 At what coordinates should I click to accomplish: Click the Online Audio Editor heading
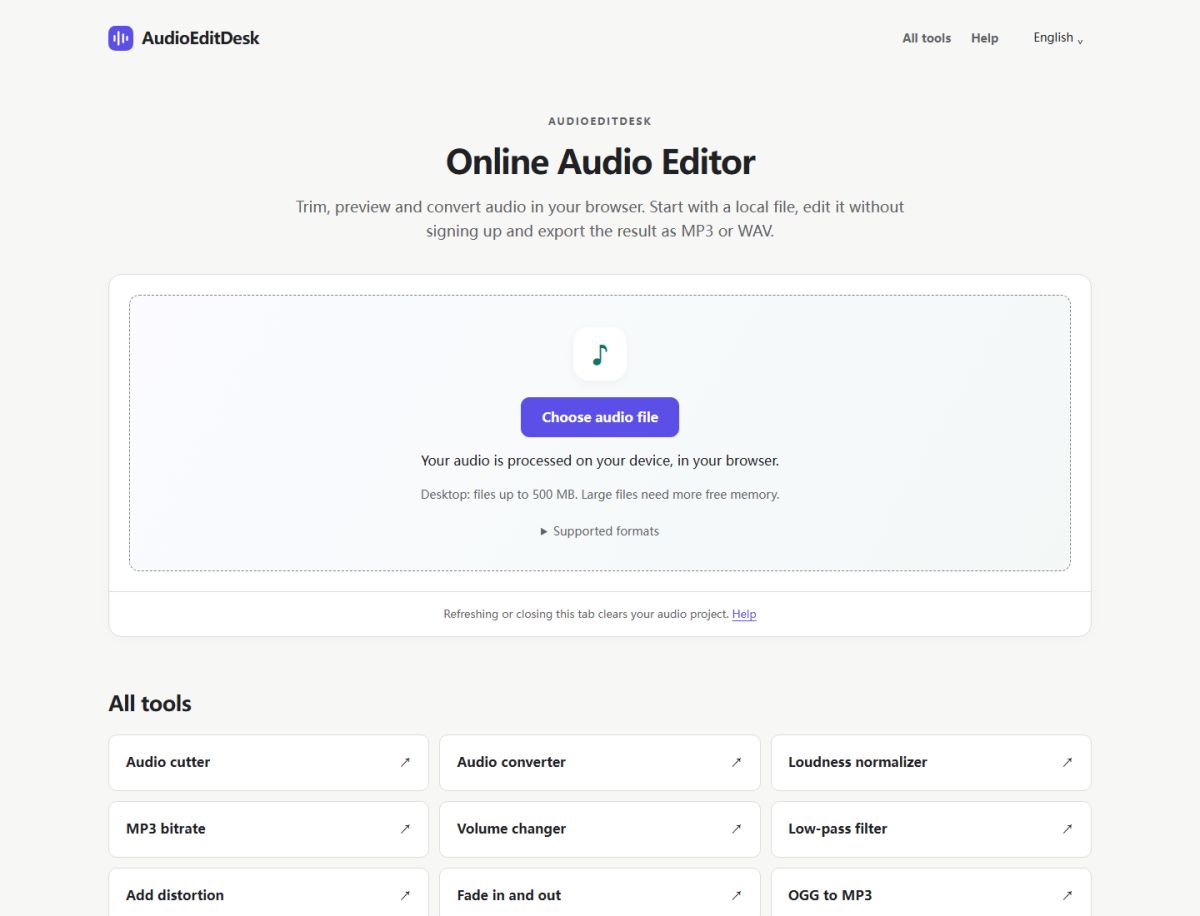tap(600, 162)
